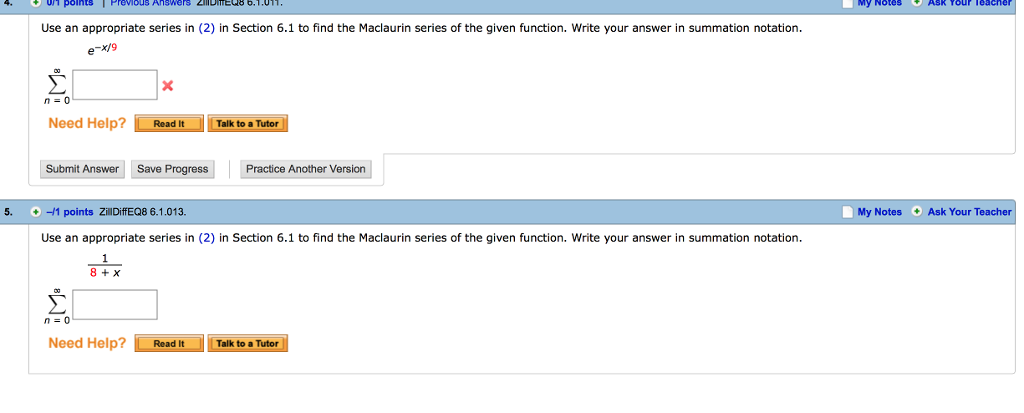Click Ask Your Teacher plus icon in question 5

click(918, 212)
